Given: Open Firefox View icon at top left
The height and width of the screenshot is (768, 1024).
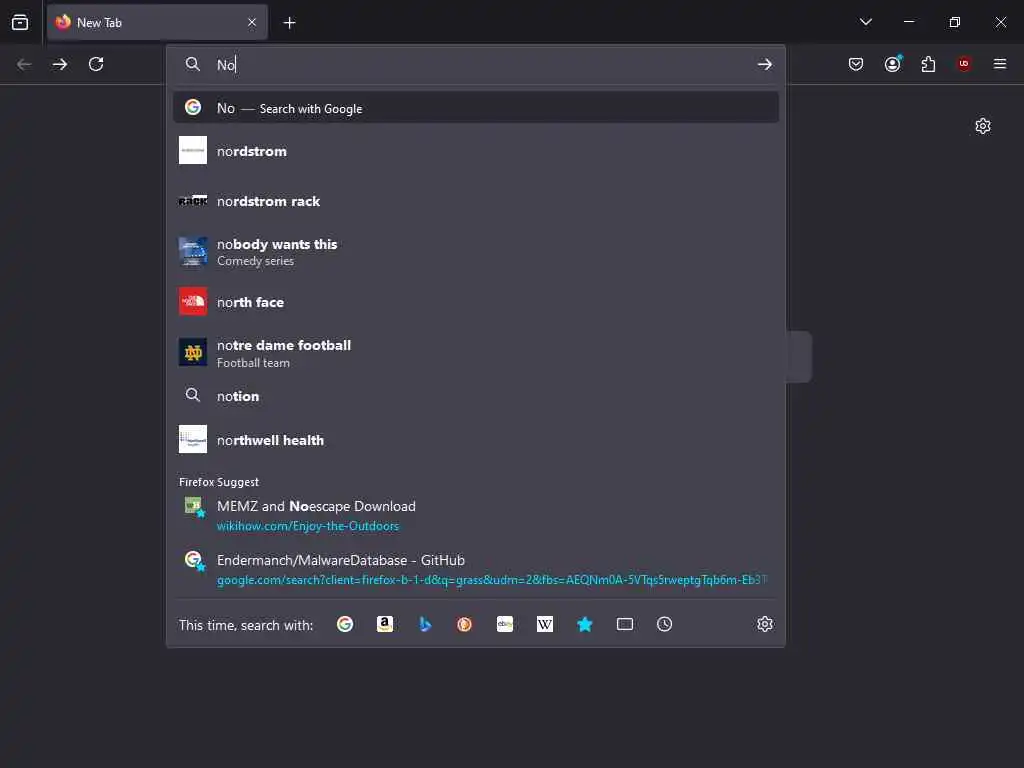Looking at the screenshot, I should click(20, 22).
